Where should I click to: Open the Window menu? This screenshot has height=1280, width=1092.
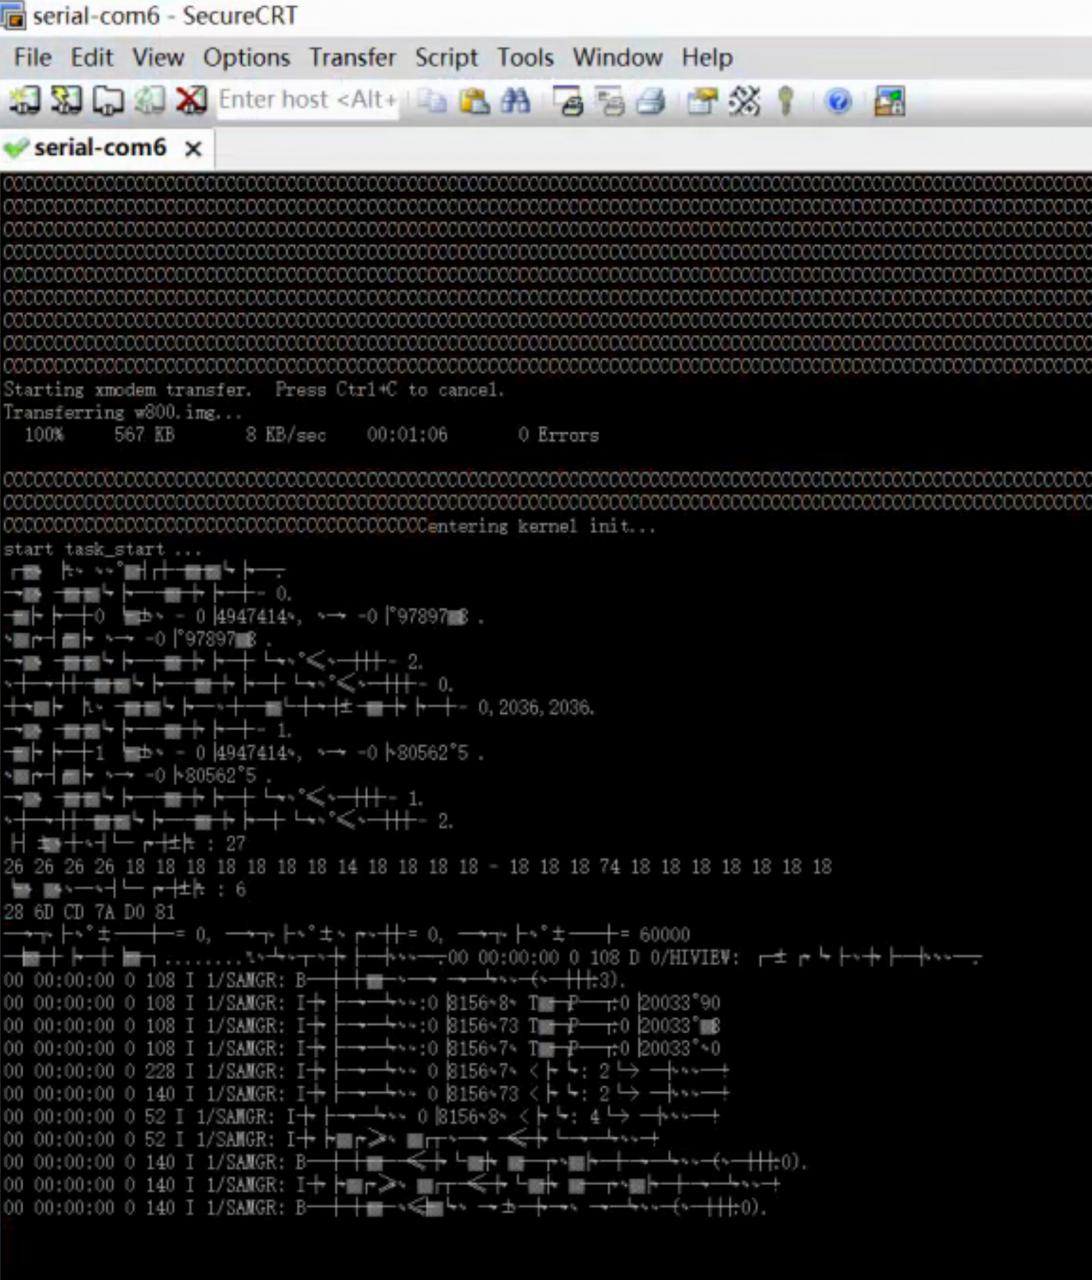click(617, 57)
